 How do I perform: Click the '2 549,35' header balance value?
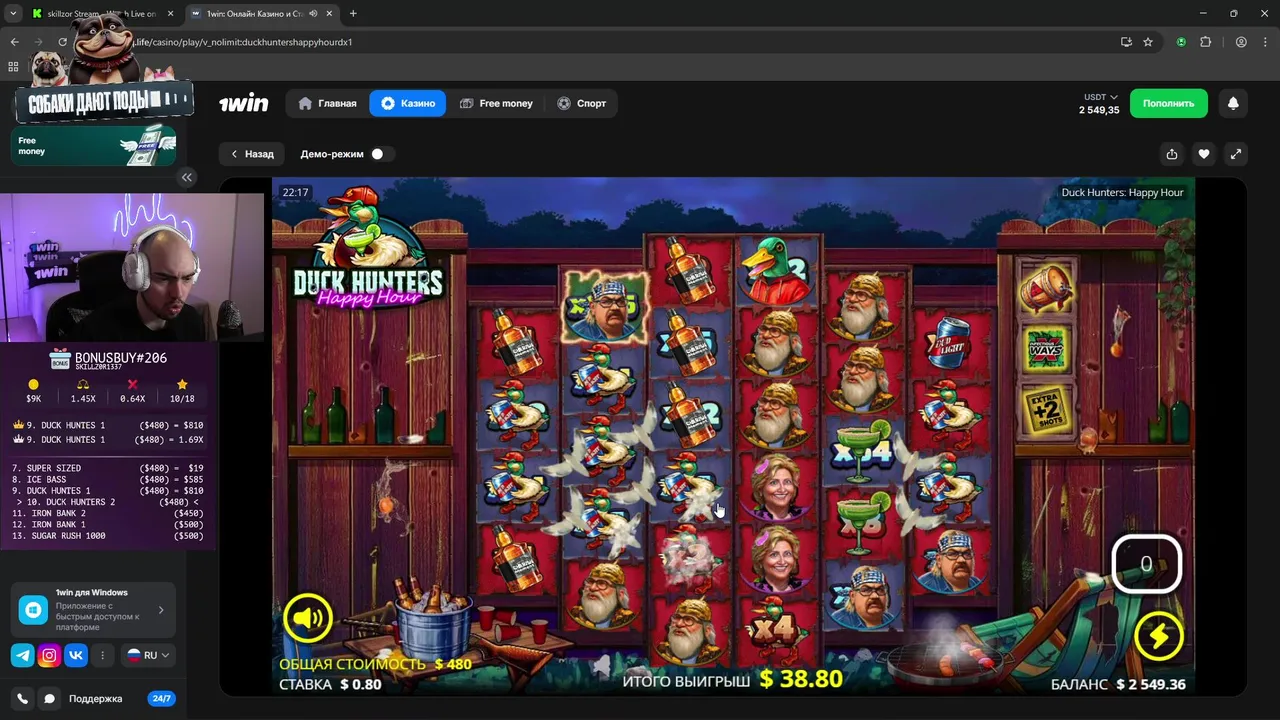[x=1099, y=110]
